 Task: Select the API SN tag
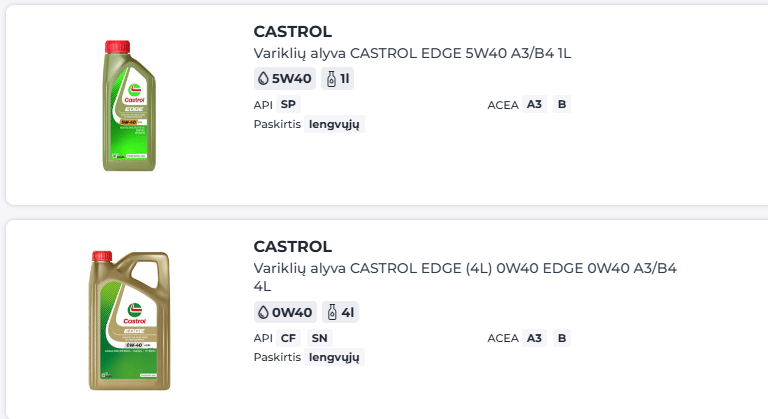pos(319,338)
